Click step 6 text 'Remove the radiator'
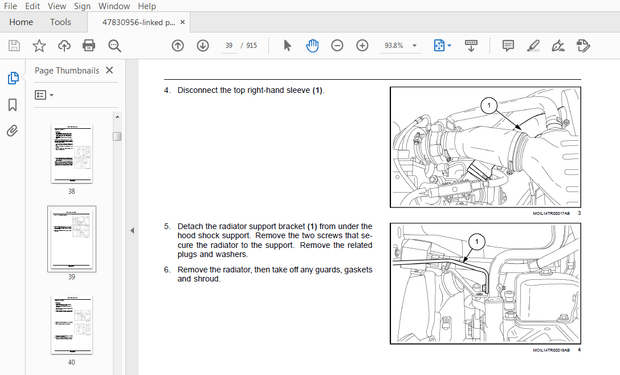 pyautogui.click(x=275, y=274)
